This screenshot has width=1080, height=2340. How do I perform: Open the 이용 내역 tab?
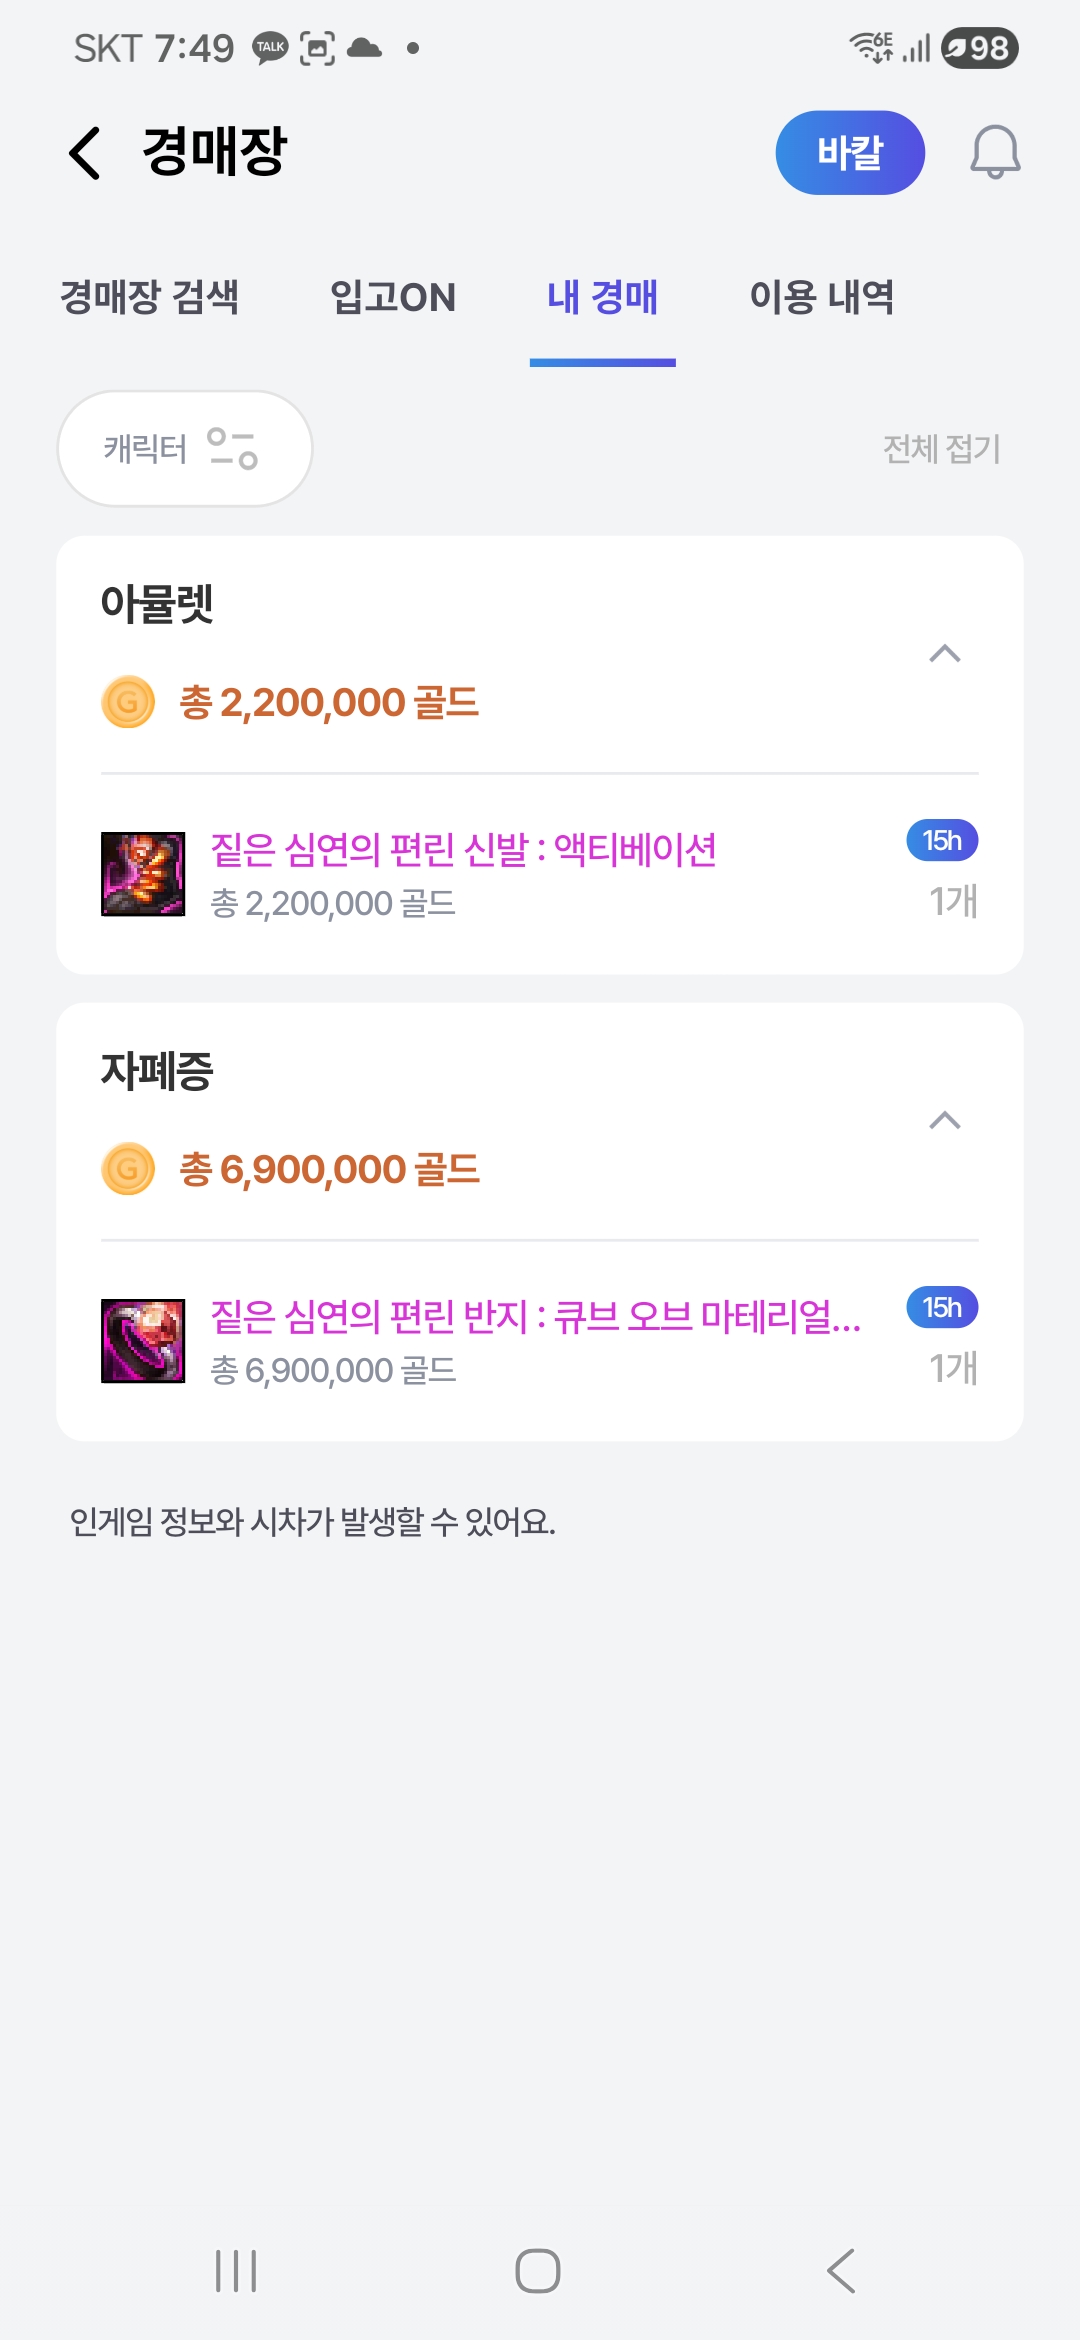point(822,297)
